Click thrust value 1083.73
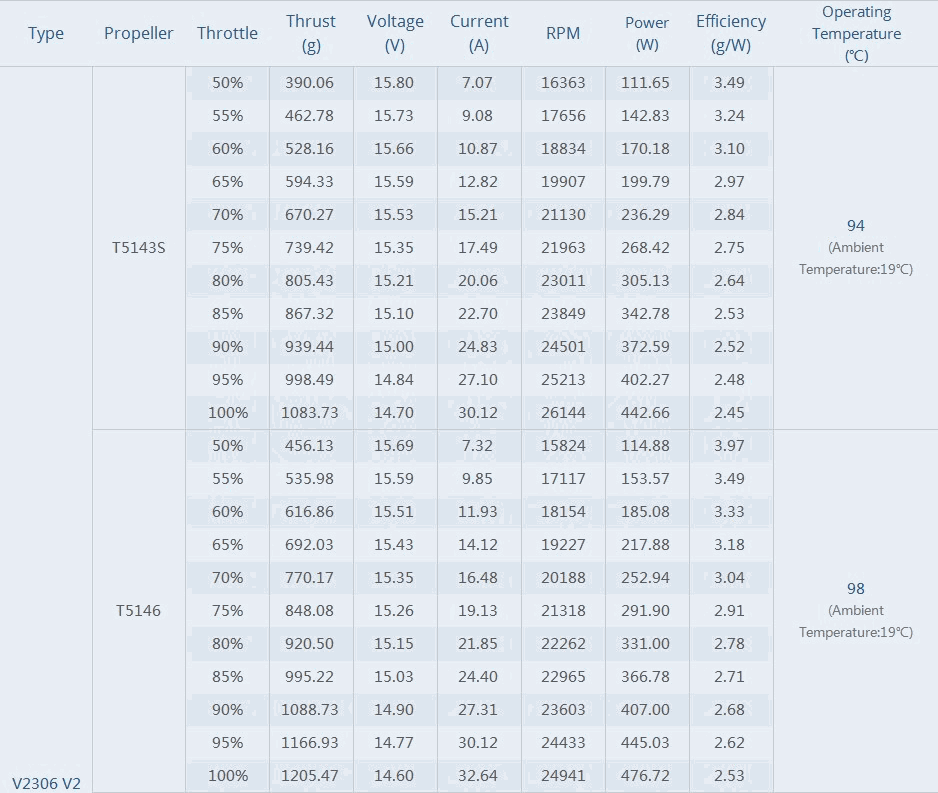Viewport: 938px width, 793px height. [x=310, y=413]
